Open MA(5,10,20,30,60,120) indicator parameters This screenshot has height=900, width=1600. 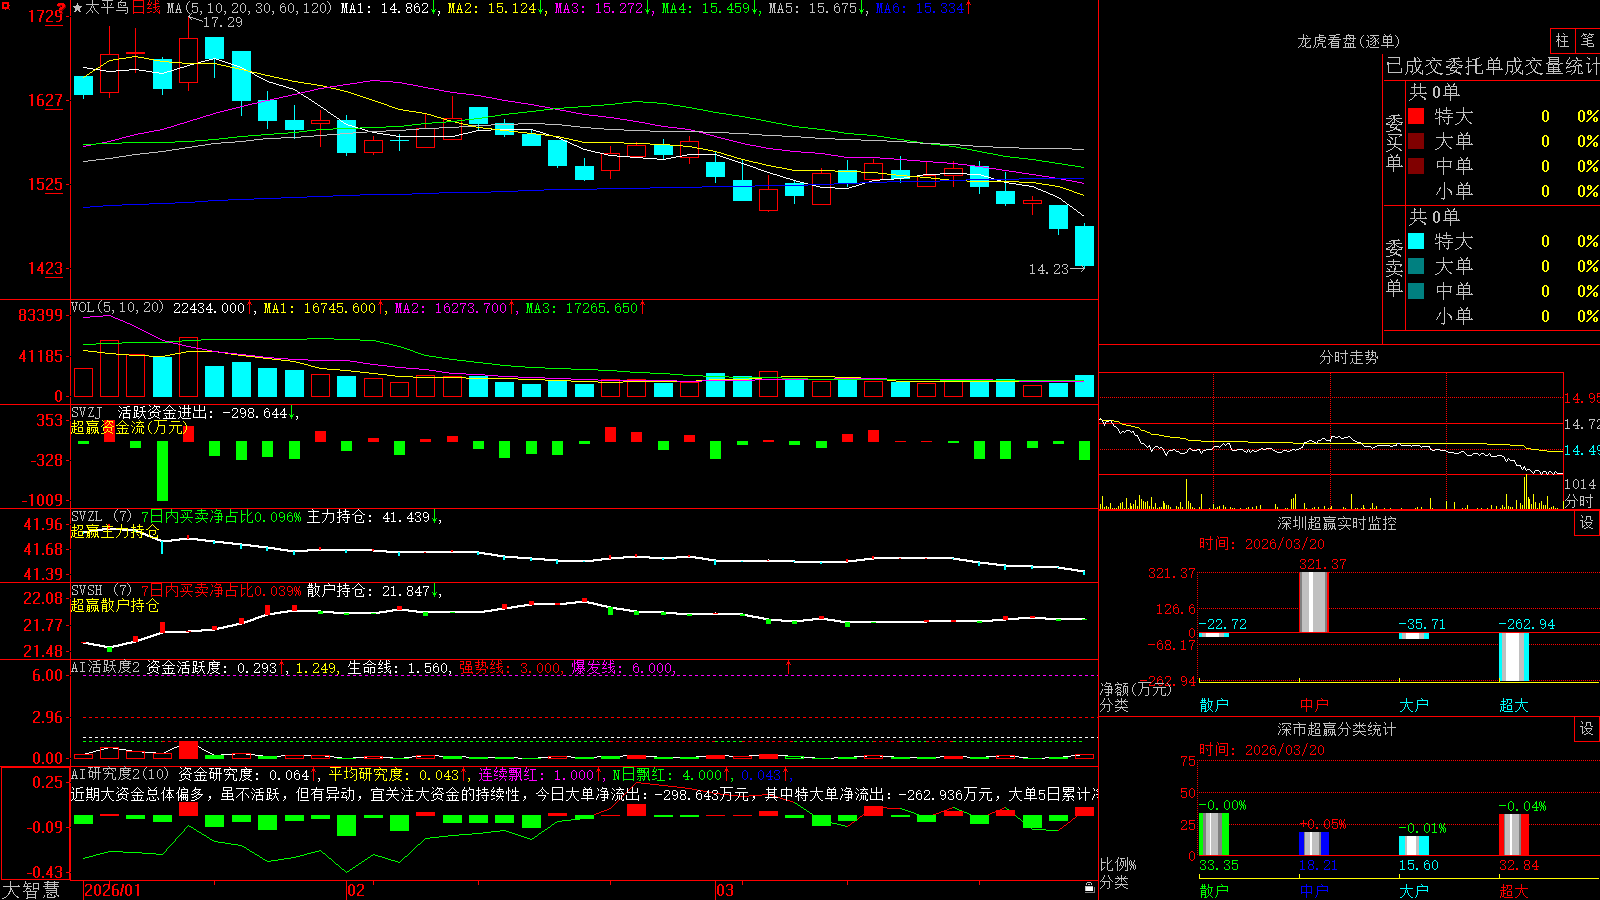pos(249,8)
